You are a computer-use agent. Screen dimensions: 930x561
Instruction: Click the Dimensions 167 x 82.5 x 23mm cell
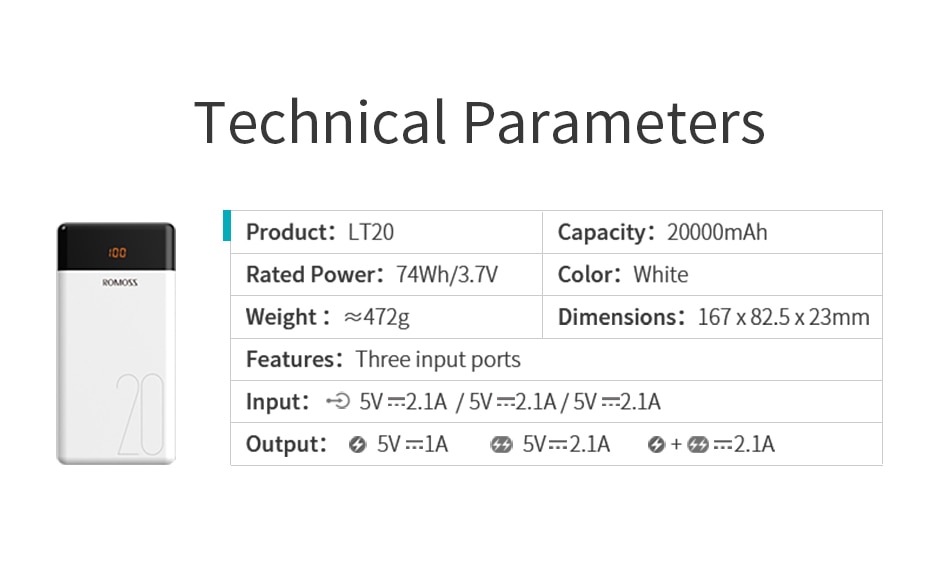coord(712,317)
